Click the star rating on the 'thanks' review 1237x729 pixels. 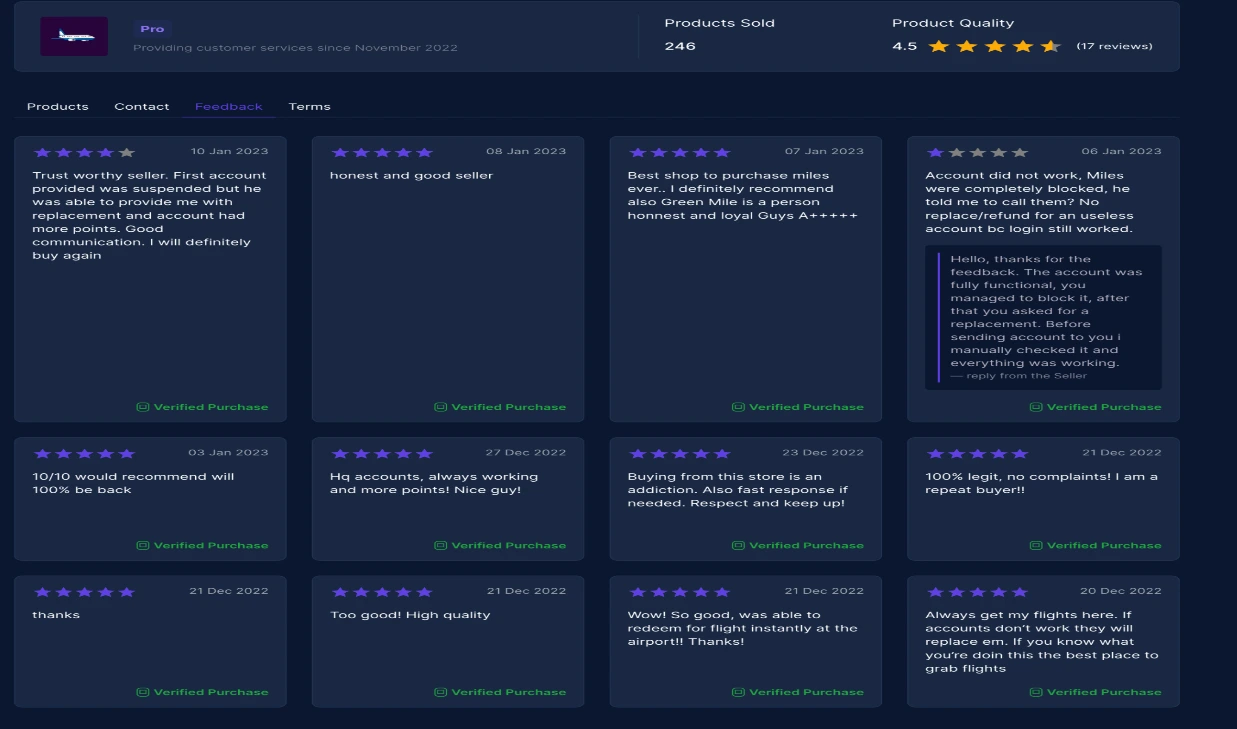tap(84, 591)
